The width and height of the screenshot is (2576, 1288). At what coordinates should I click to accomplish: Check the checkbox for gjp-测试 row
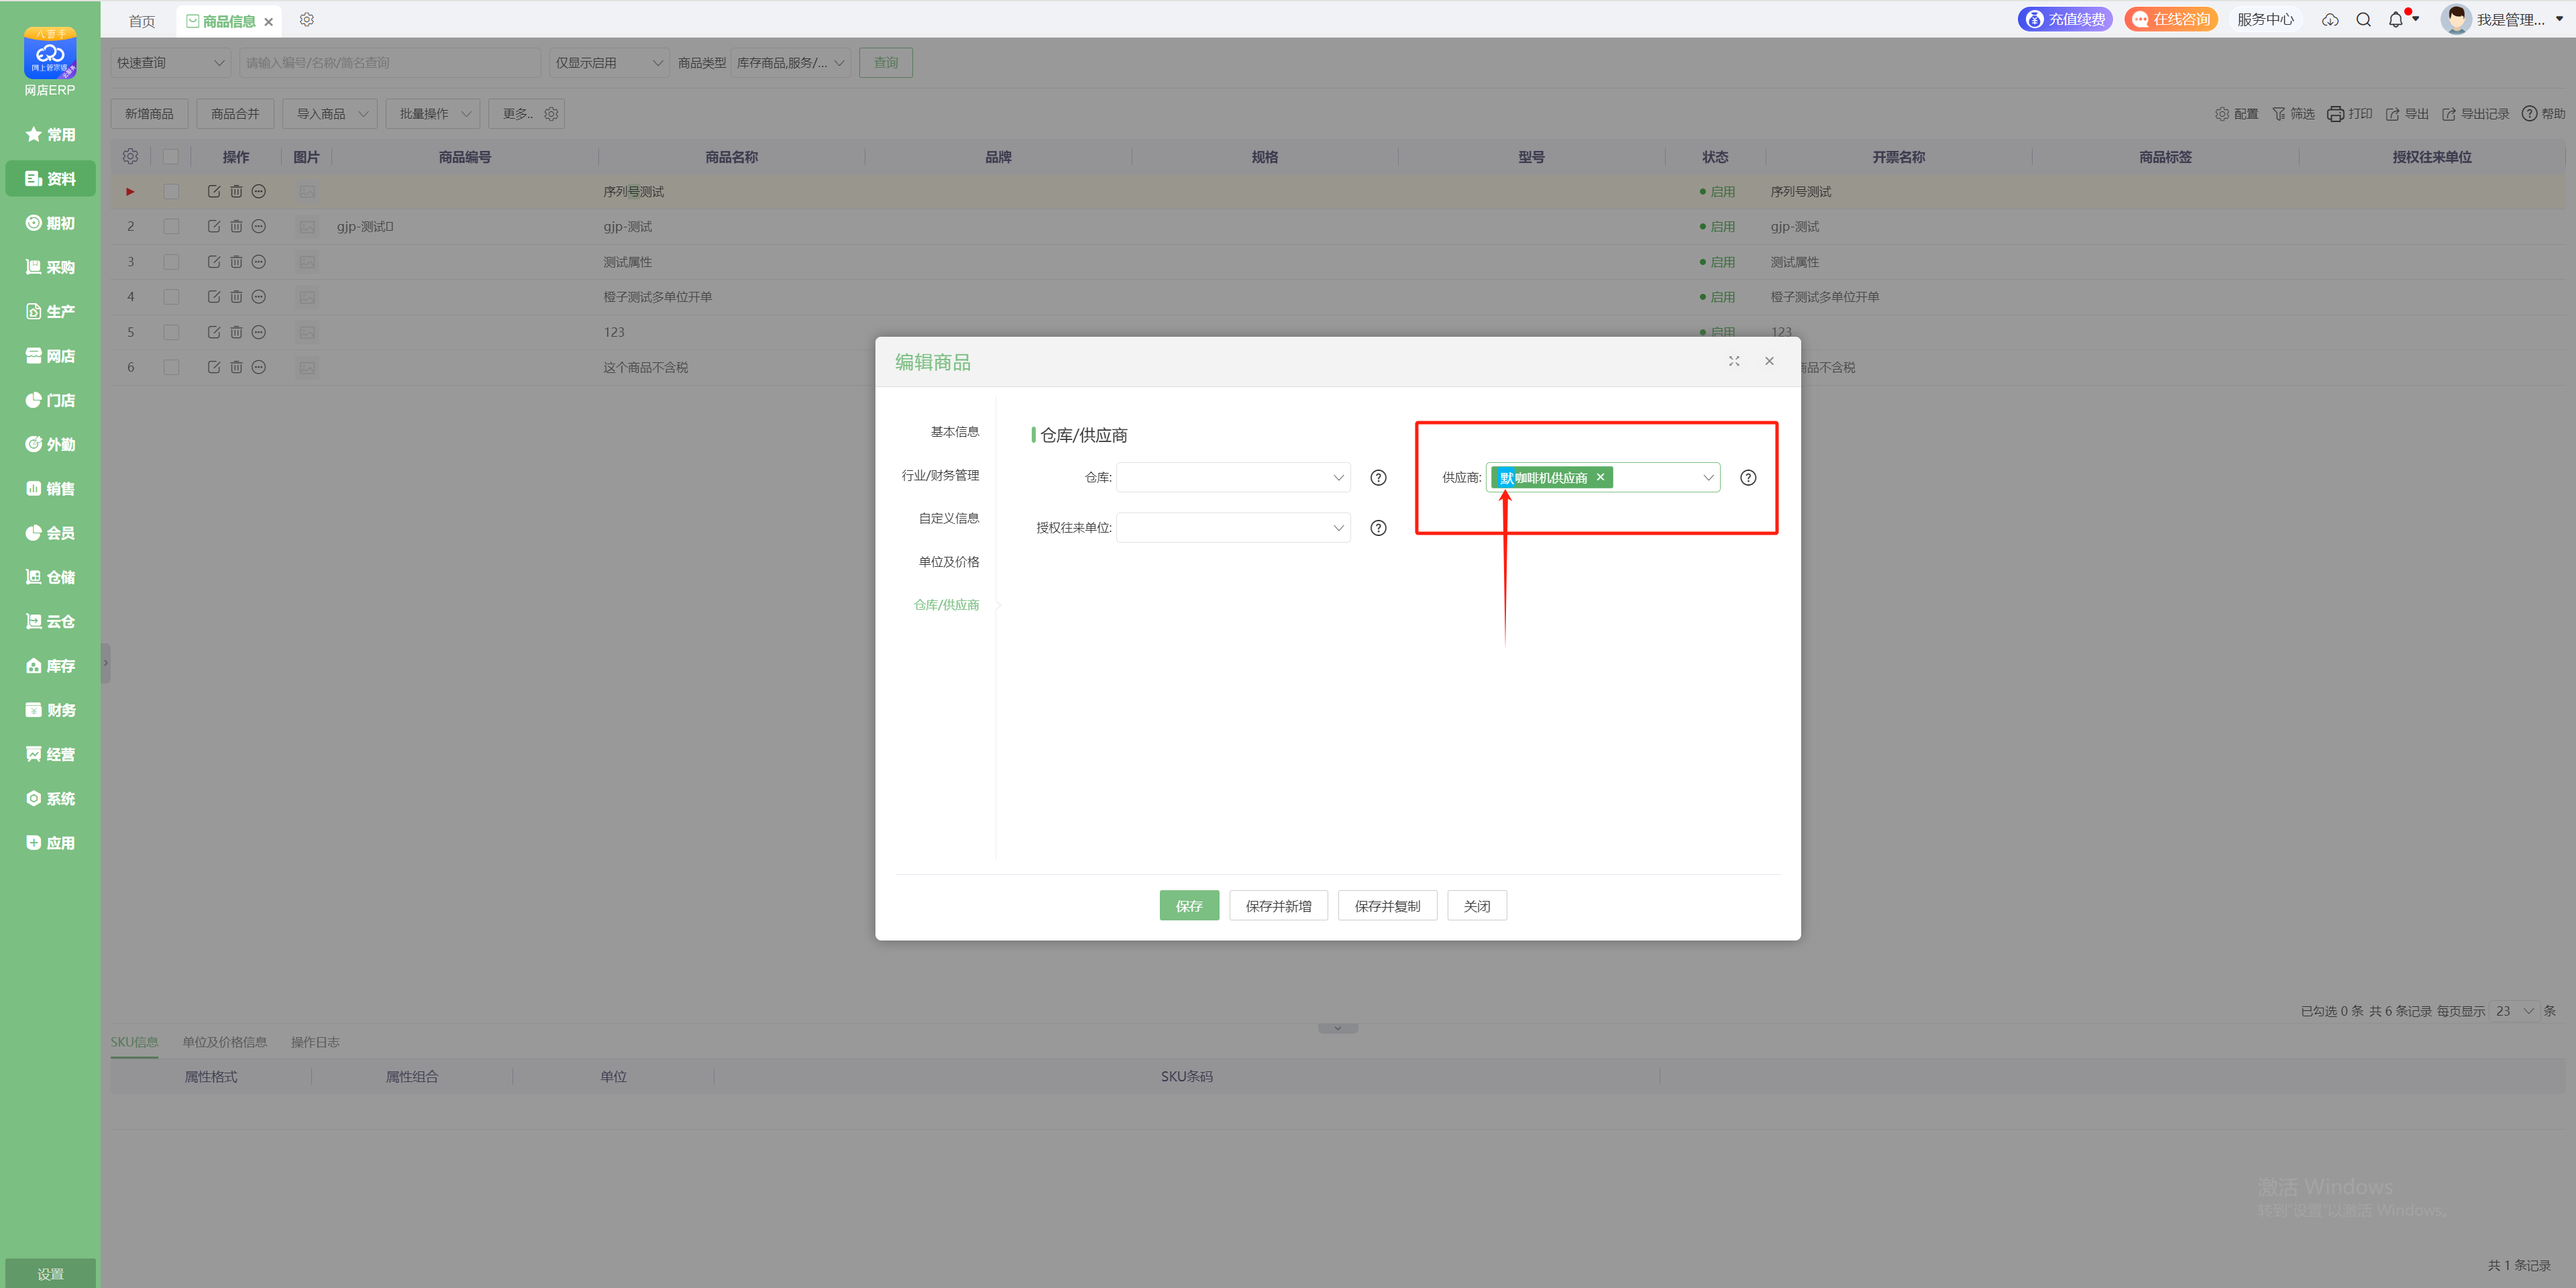[x=171, y=227]
